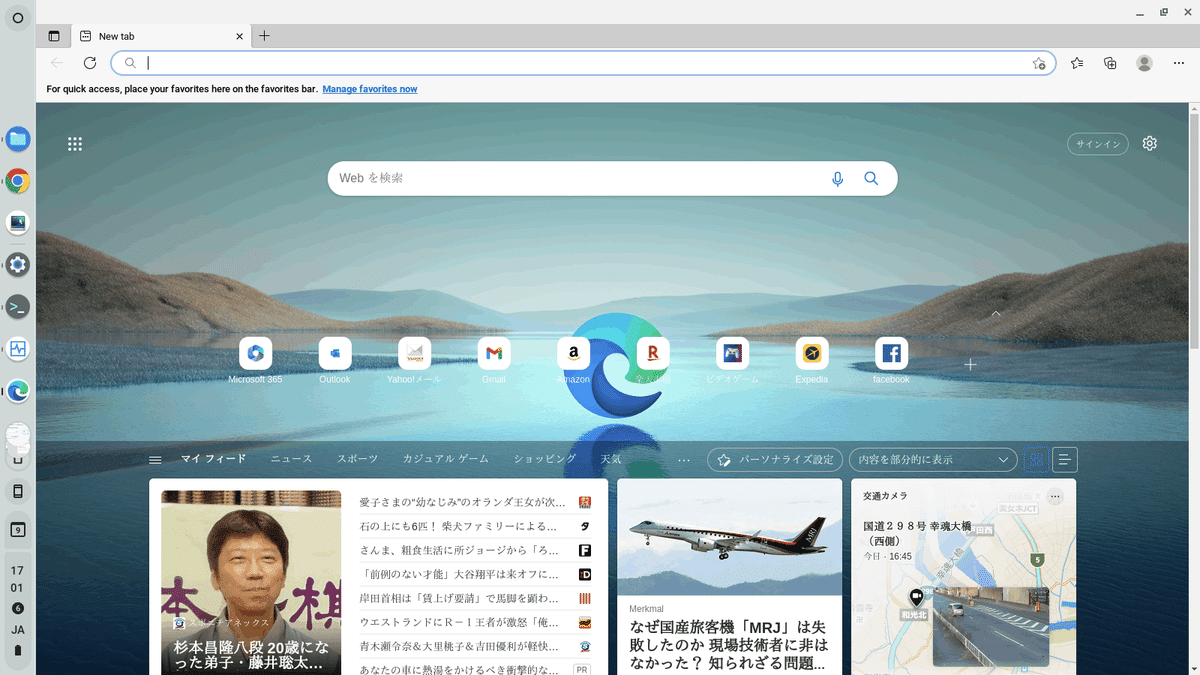This screenshot has width=1200, height=675.
Task: Show more feed categories ellipsis
Action: (x=684, y=460)
